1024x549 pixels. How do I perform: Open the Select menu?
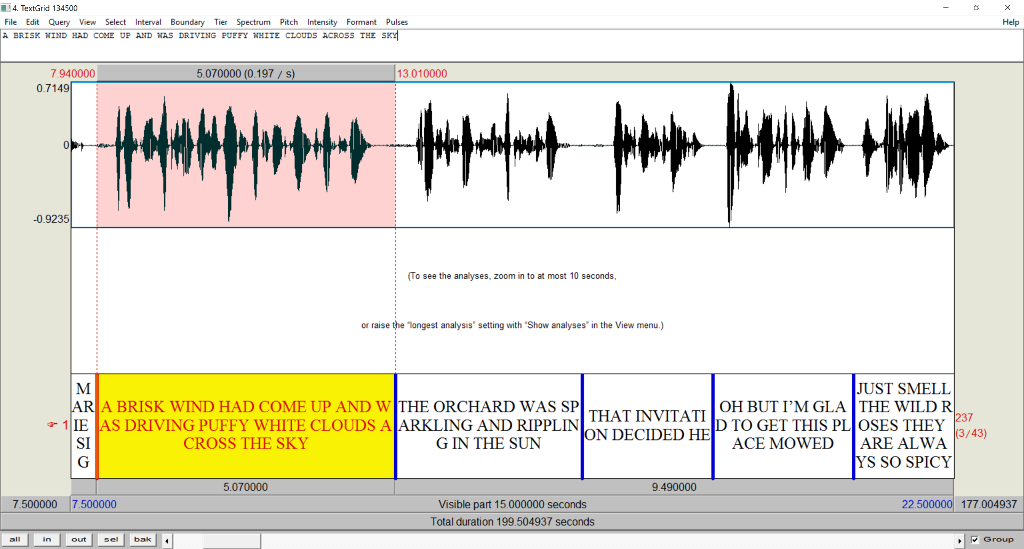point(116,22)
